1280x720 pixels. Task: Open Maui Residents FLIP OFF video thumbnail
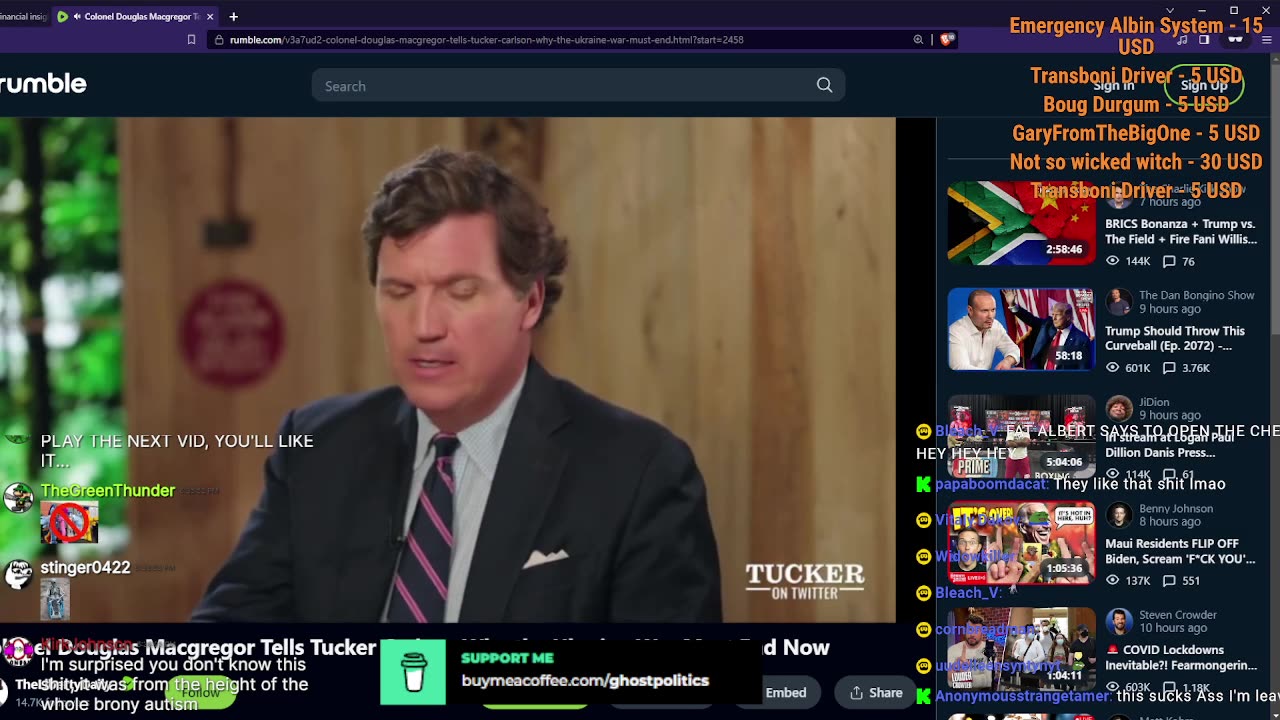1021,542
